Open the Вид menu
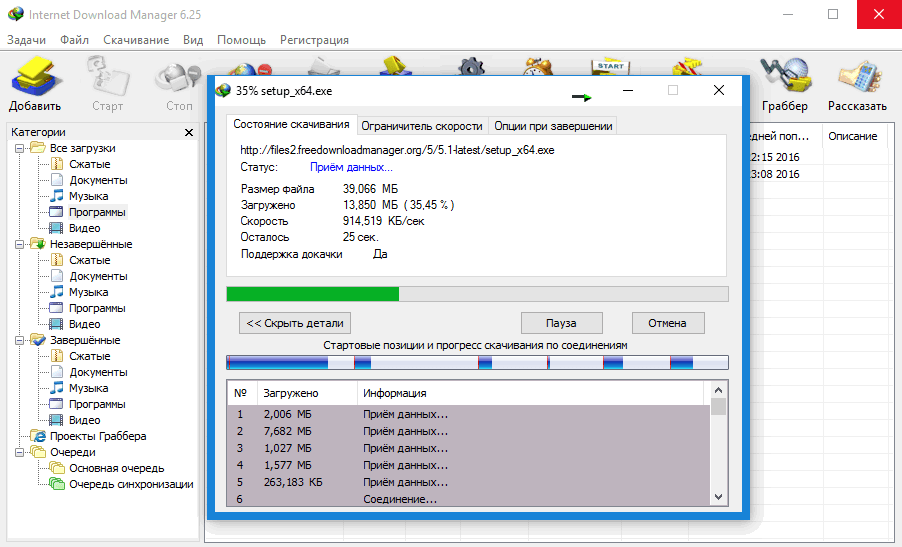This screenshot has height=547, width=902. pyautogui.click(x=193, y=40)
